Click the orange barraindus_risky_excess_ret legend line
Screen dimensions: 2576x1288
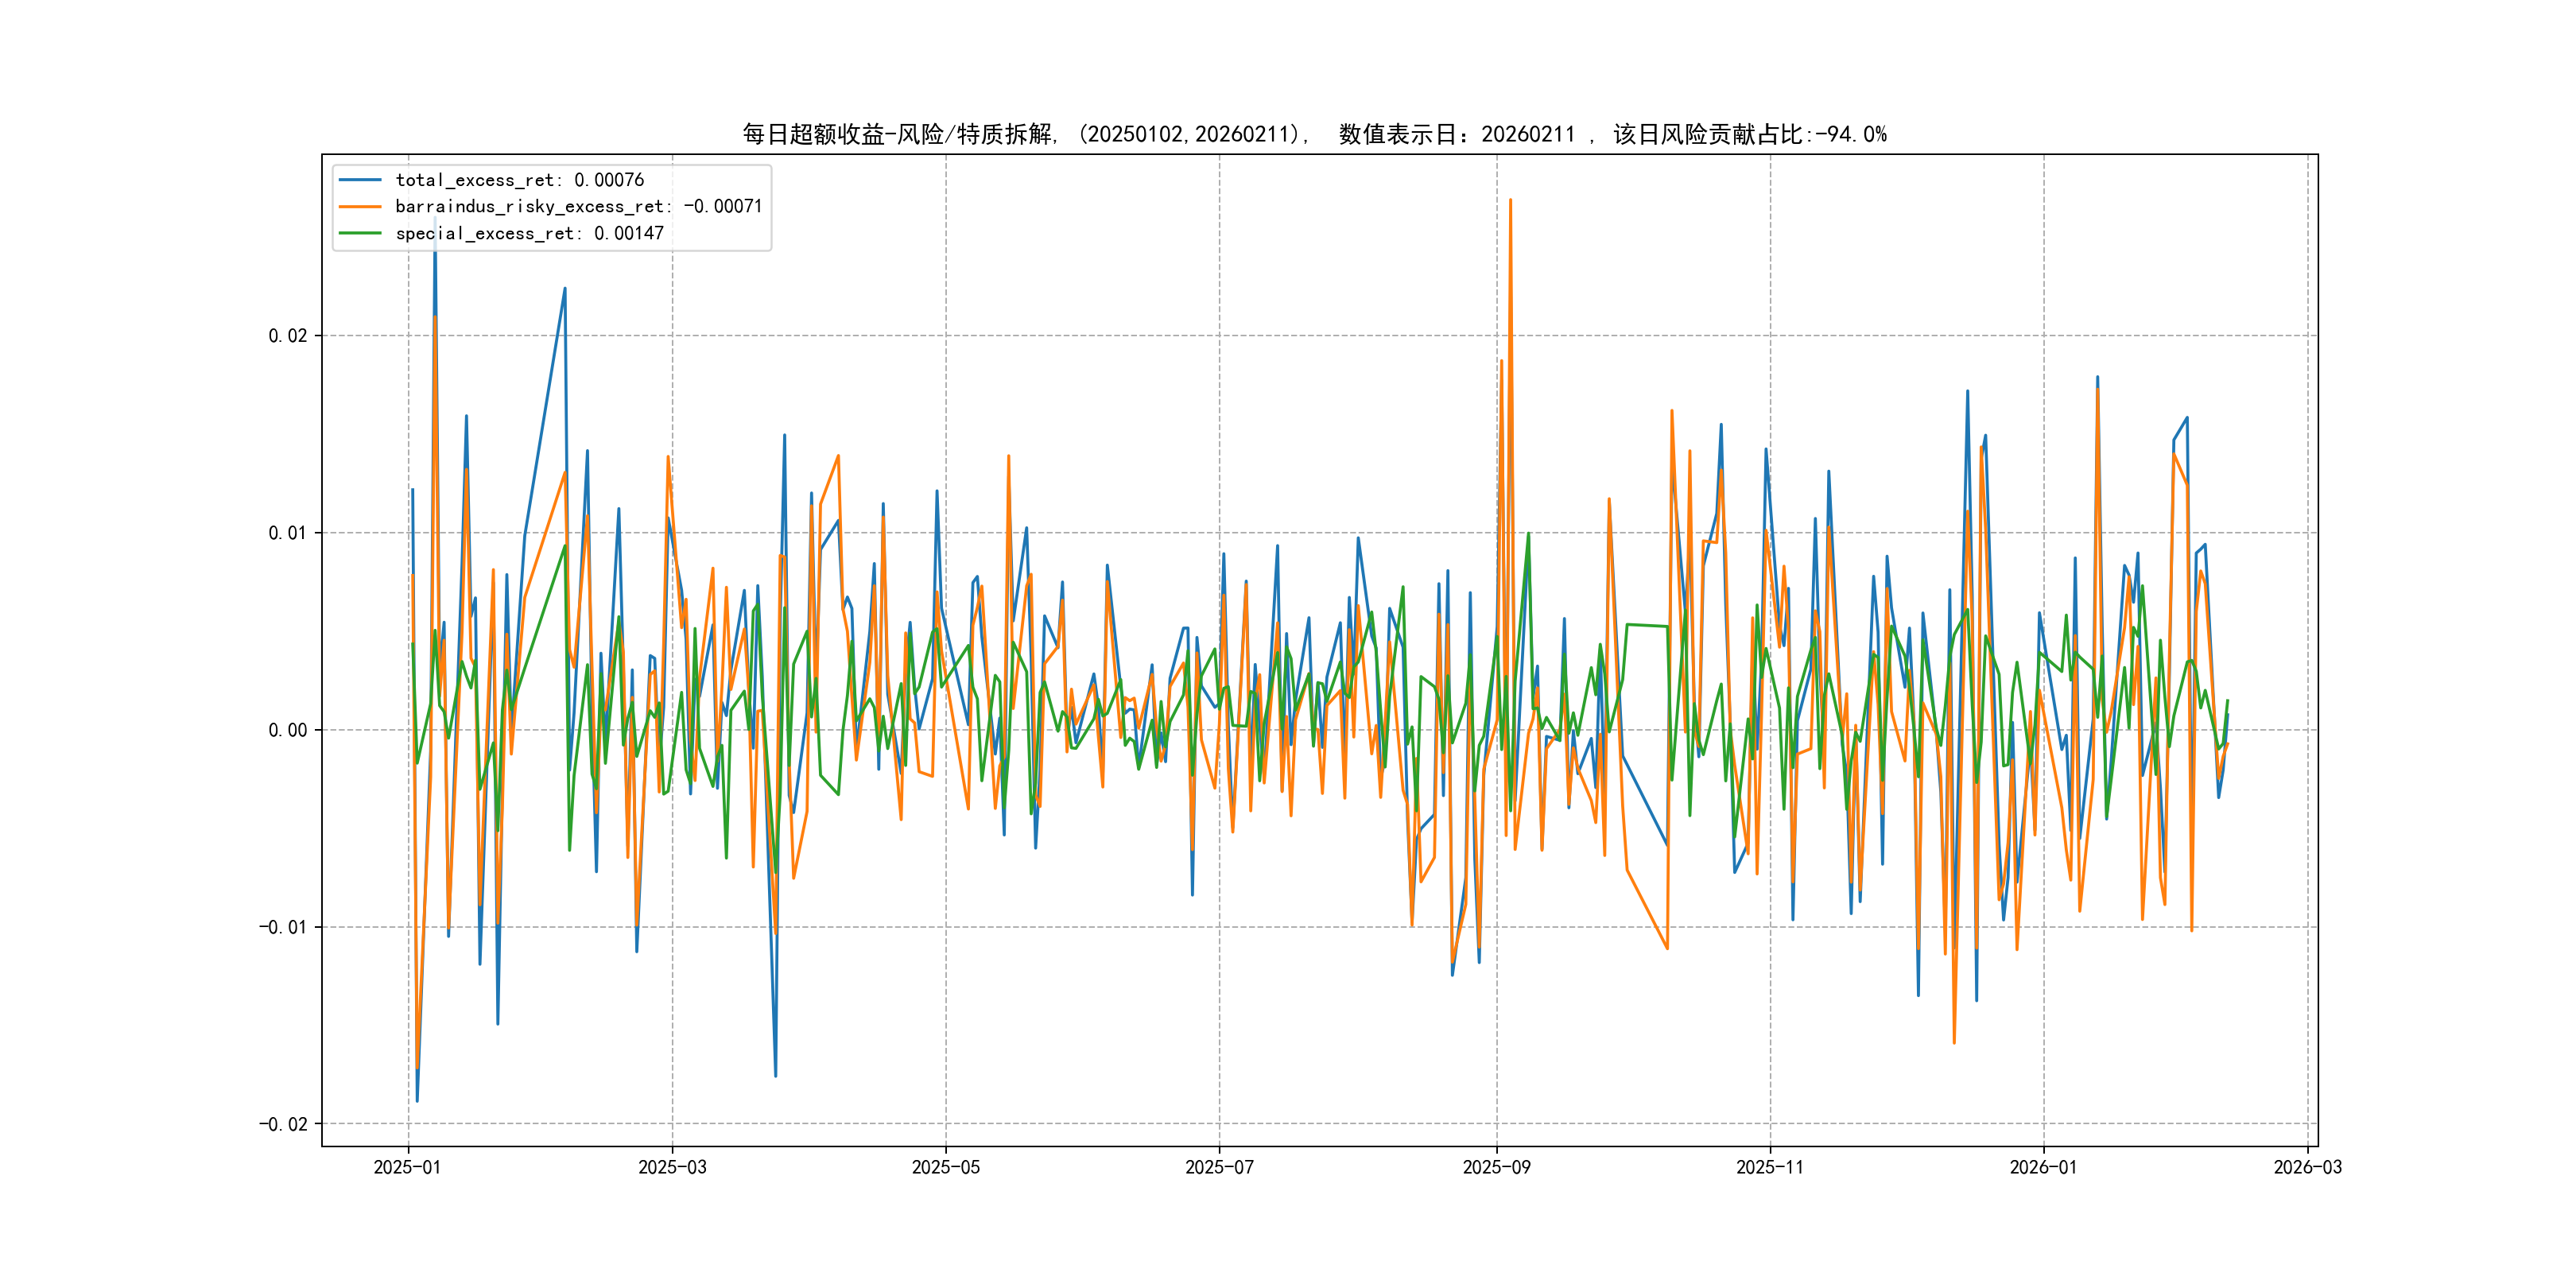click(360, 207)
